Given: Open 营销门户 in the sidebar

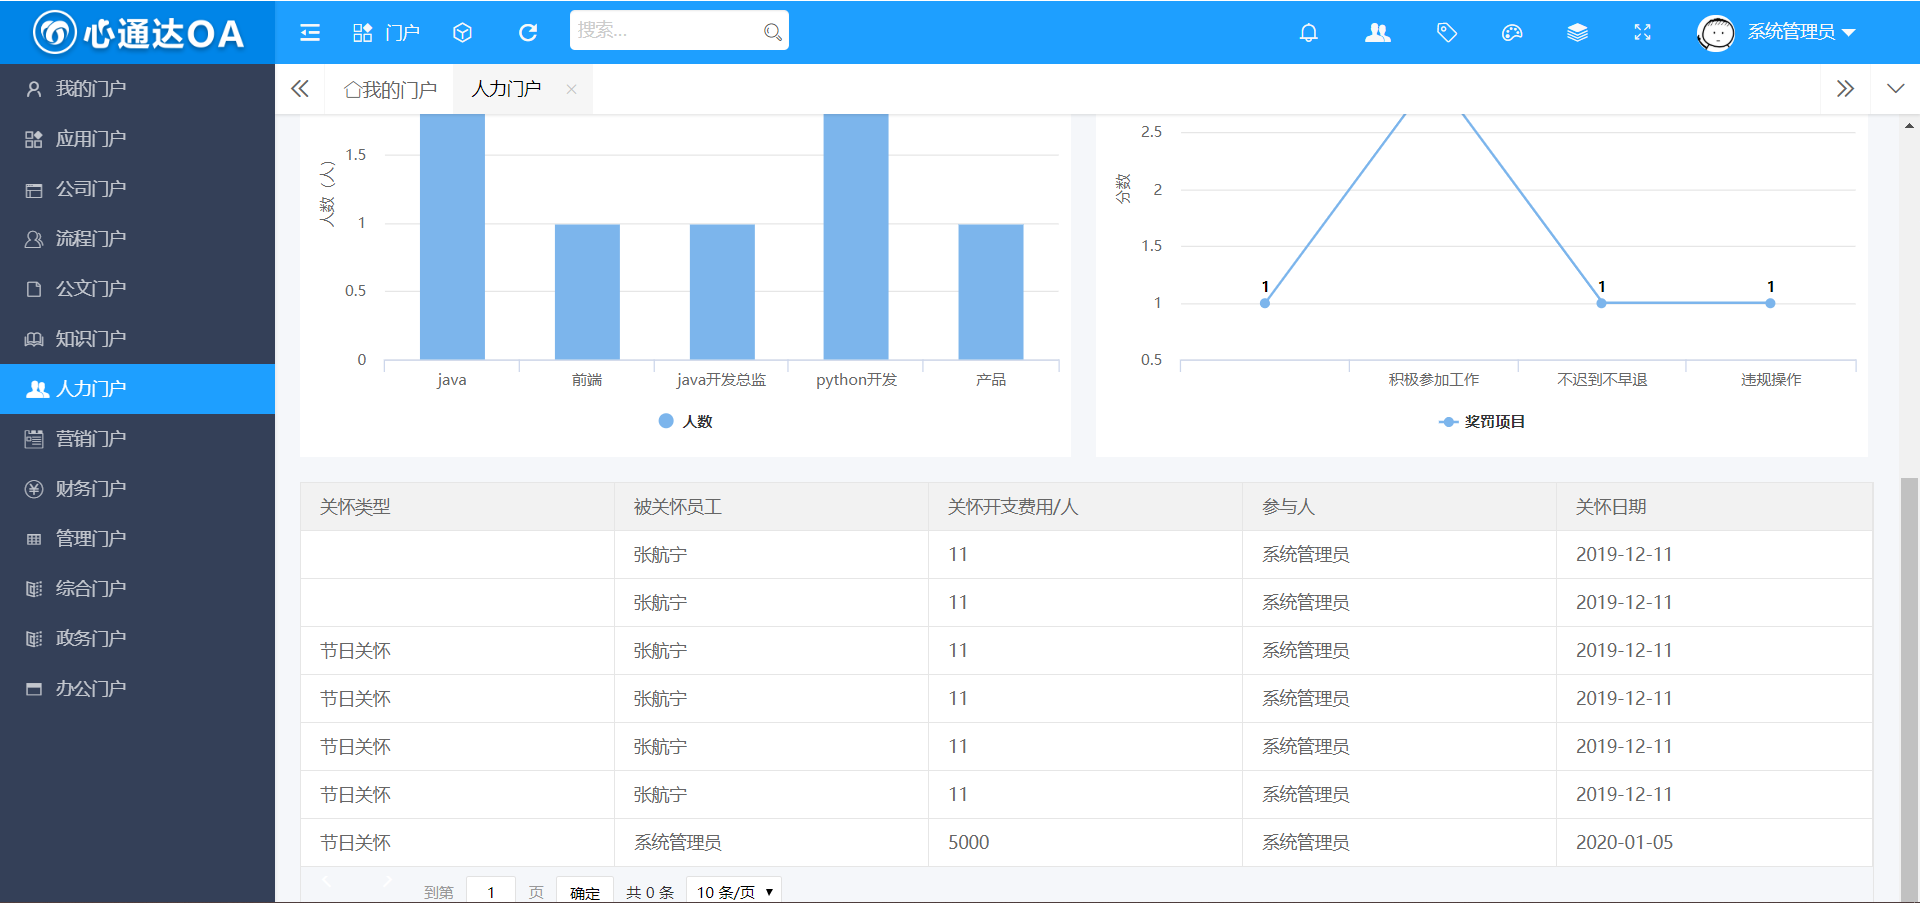Looking at the screenshot, I should [137, 439].
